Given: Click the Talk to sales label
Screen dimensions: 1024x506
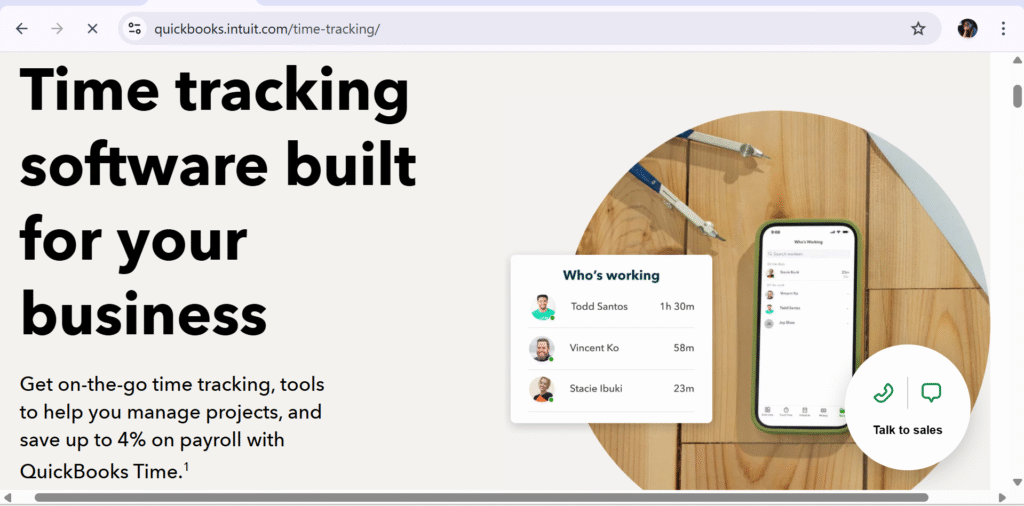Looking at the screenshot, I should point(907,430).
